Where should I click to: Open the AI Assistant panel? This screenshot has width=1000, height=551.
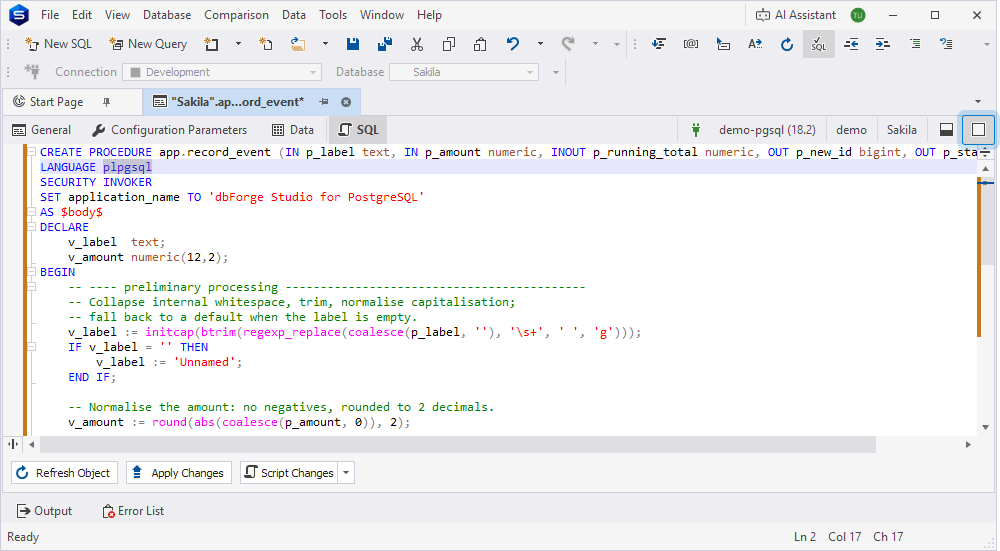point(796,15)
